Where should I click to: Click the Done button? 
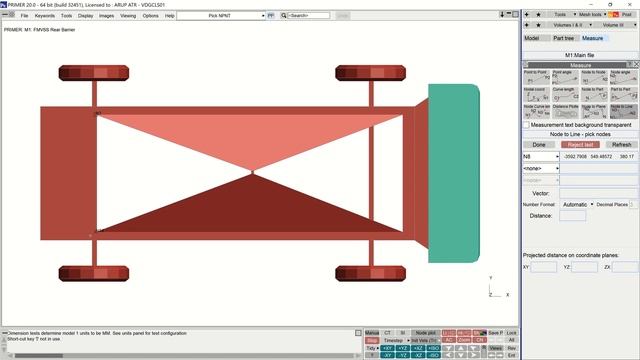[539, 144]
